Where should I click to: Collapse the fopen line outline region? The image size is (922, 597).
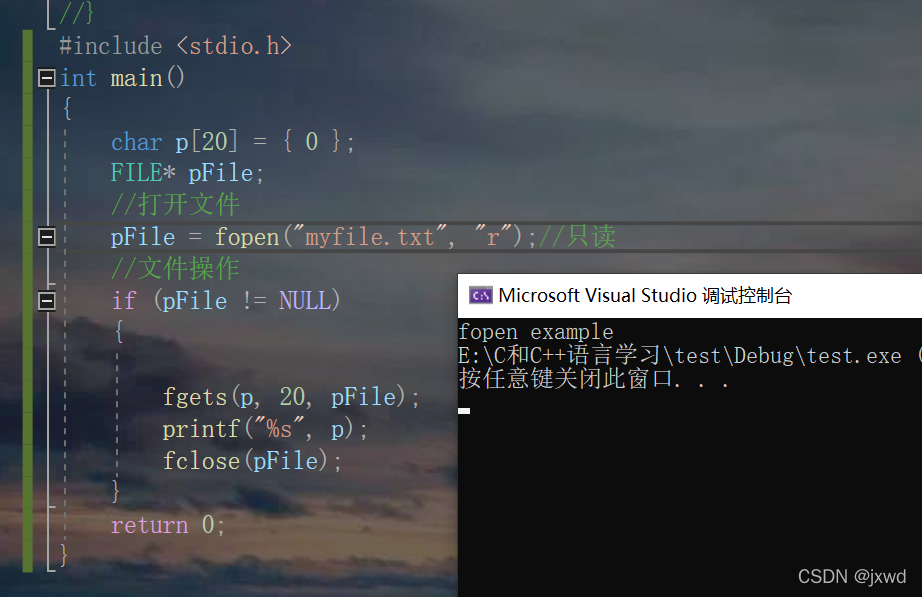[x=46, y=237]
